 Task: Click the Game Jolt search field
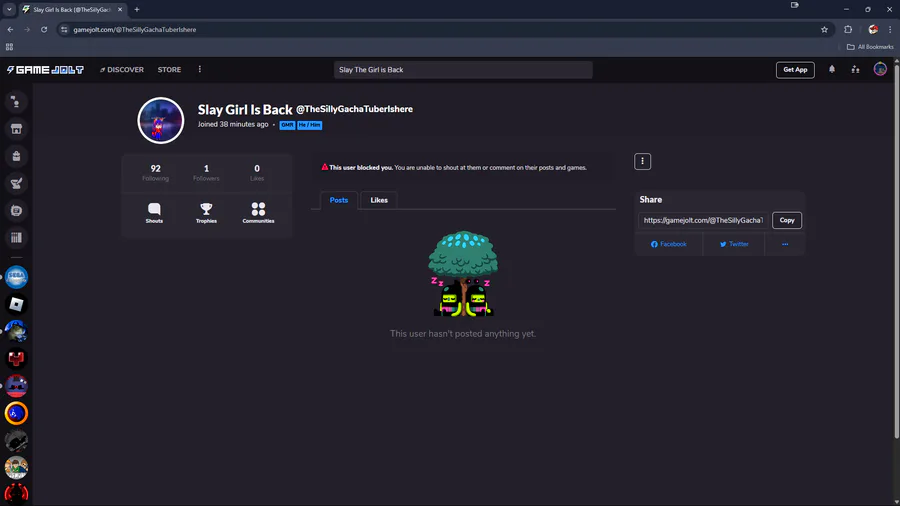[463, 69]
